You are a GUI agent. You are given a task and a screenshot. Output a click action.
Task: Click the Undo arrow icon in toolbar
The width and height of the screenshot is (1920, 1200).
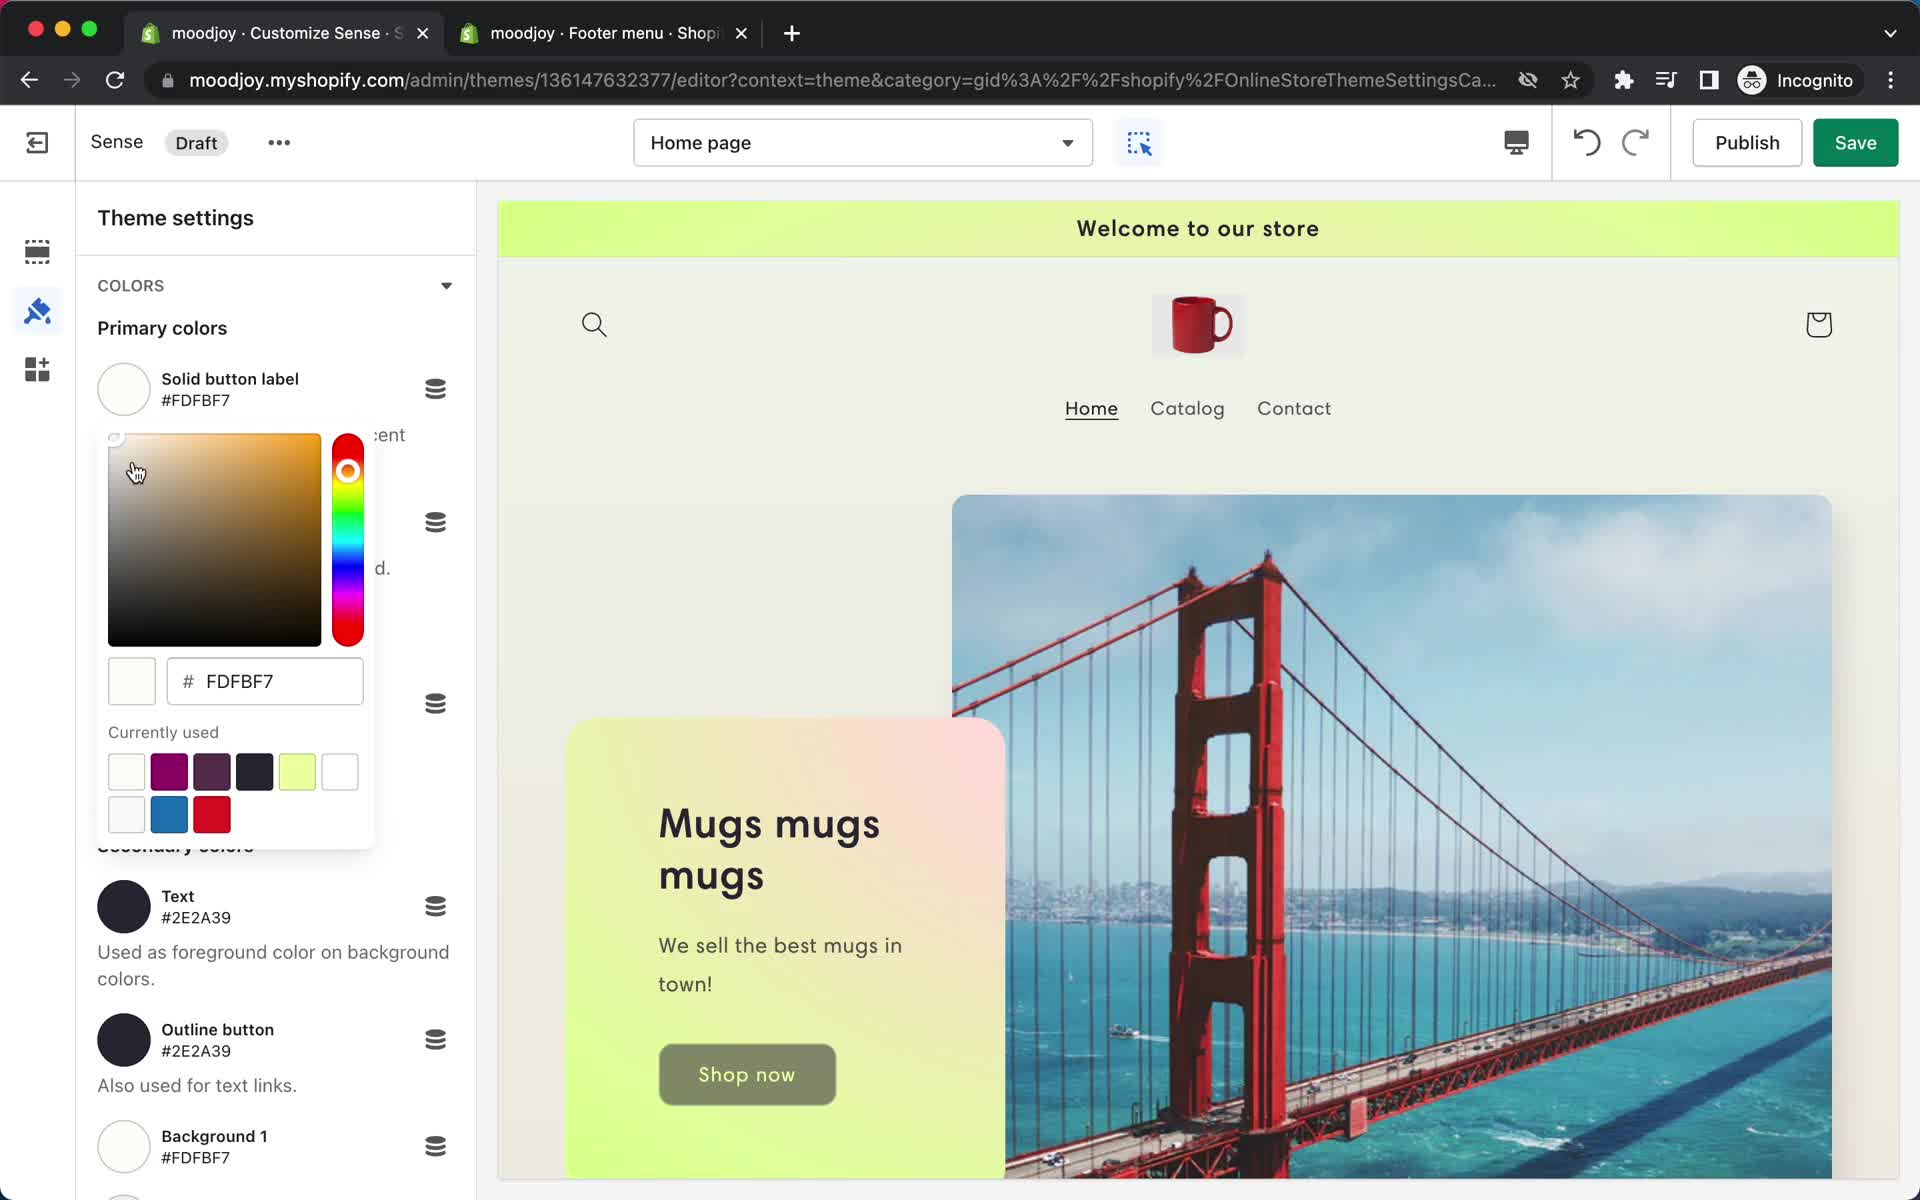click(1587, 142)
